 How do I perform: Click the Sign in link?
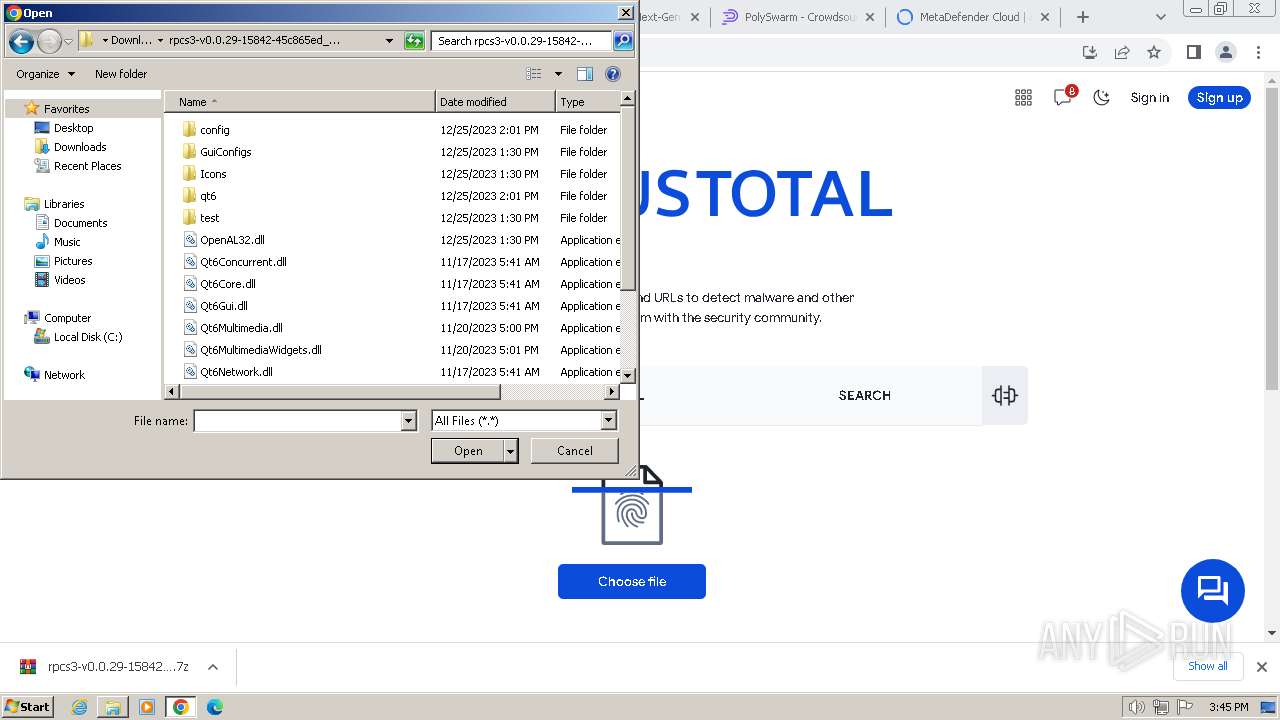(1150, 97)
